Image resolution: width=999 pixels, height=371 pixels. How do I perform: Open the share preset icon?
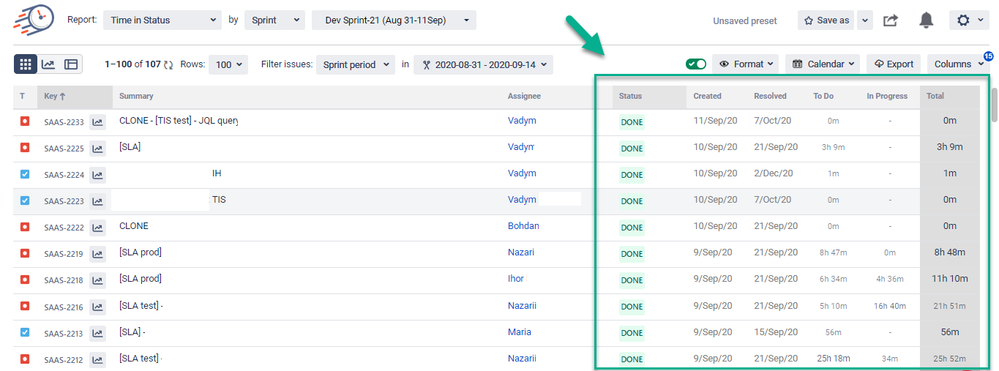[x=890, y=20]
